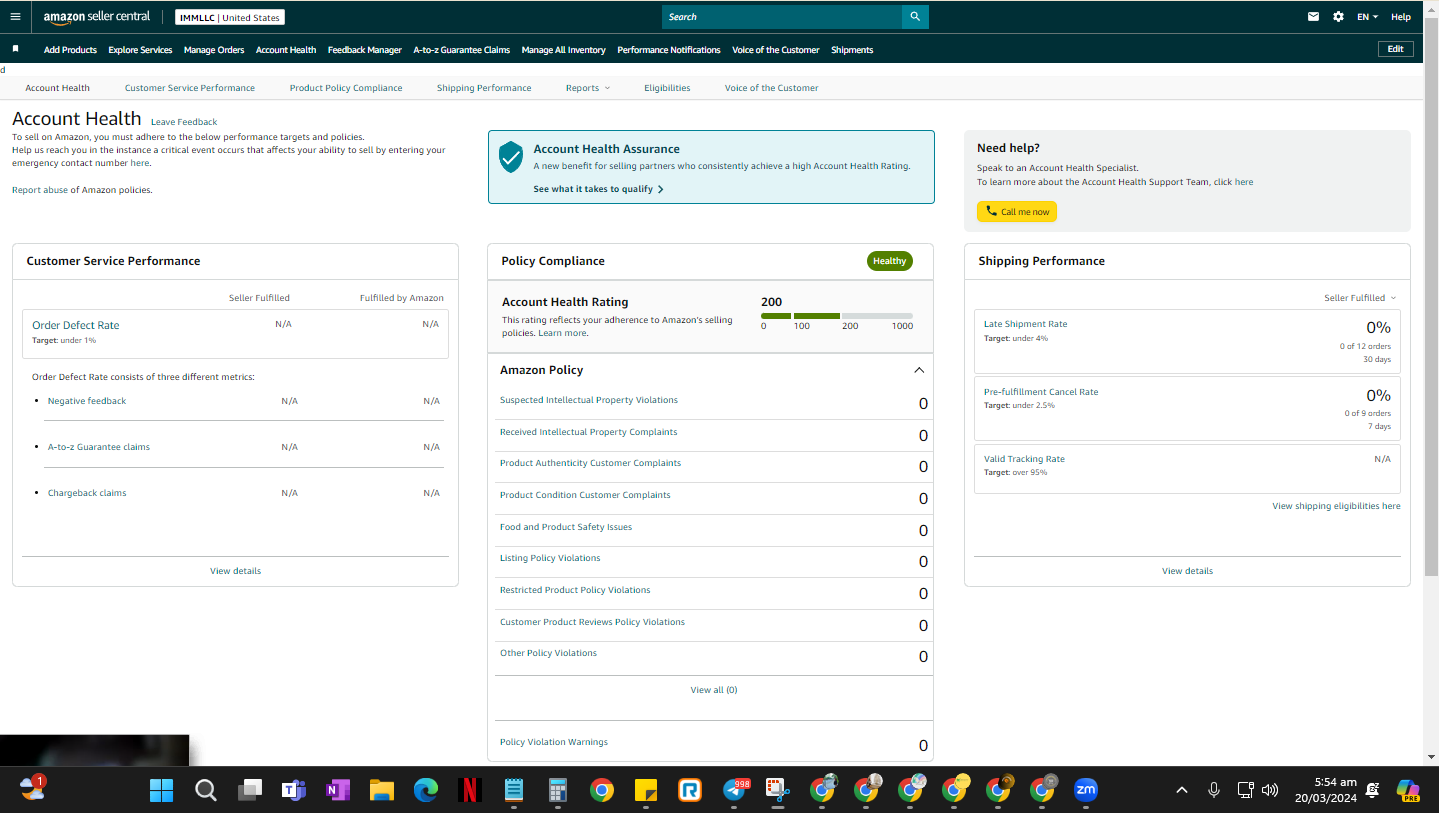
Task: Click the Call me now button
Action: pos(1017,212)
